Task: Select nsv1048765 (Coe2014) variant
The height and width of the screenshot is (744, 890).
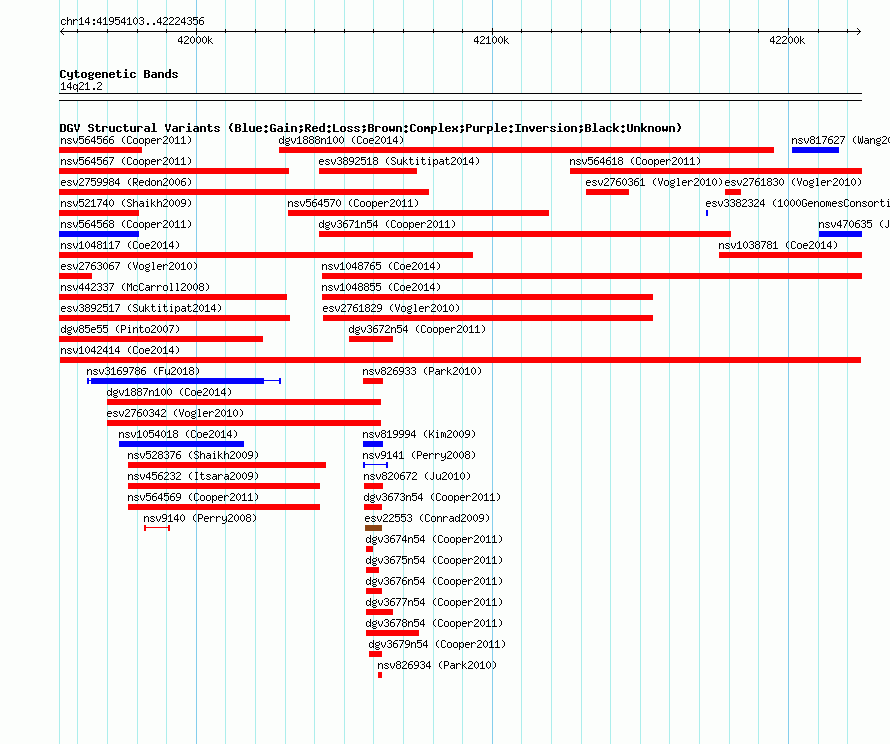Action: coord(381,266)
